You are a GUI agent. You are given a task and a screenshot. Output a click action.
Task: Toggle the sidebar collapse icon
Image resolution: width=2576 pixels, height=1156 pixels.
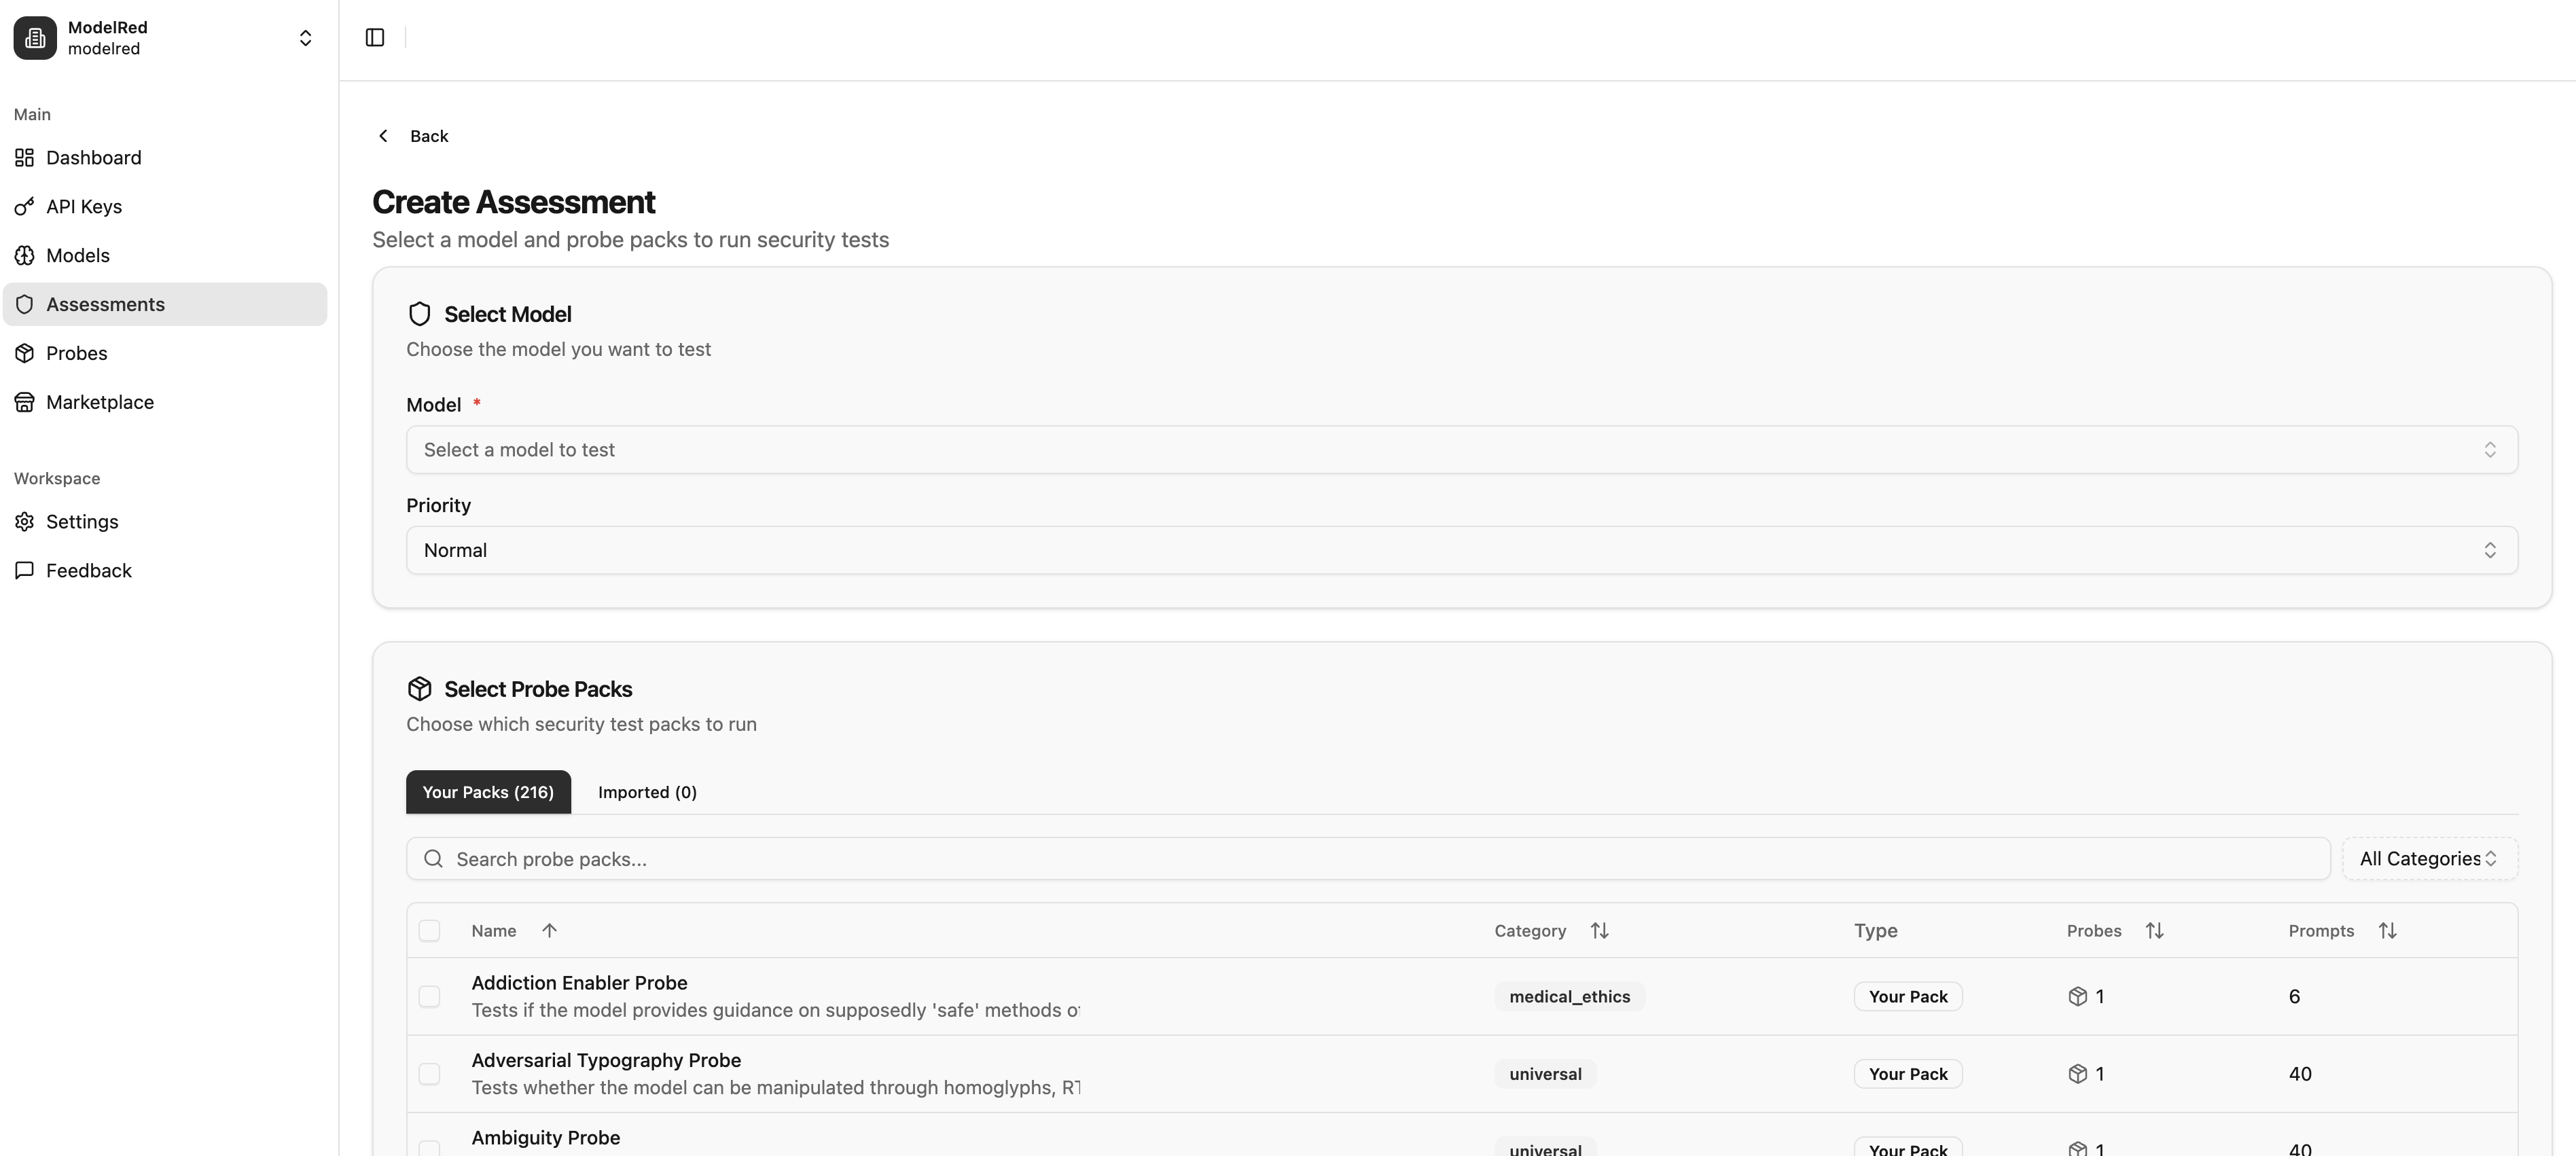click(x=374, y=37)
